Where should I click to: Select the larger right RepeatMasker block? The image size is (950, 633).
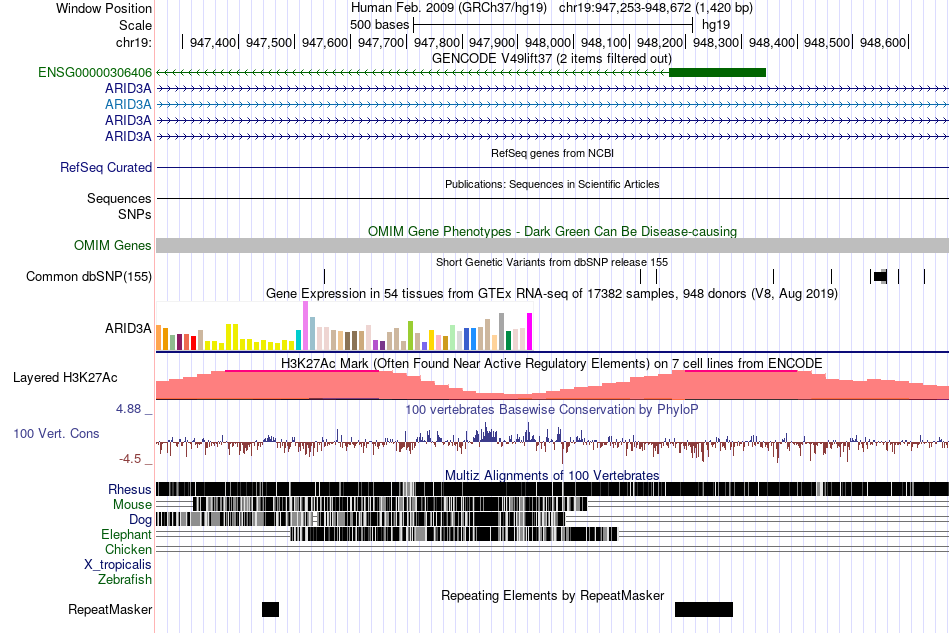pyautogui.click(x=704, y=609)
